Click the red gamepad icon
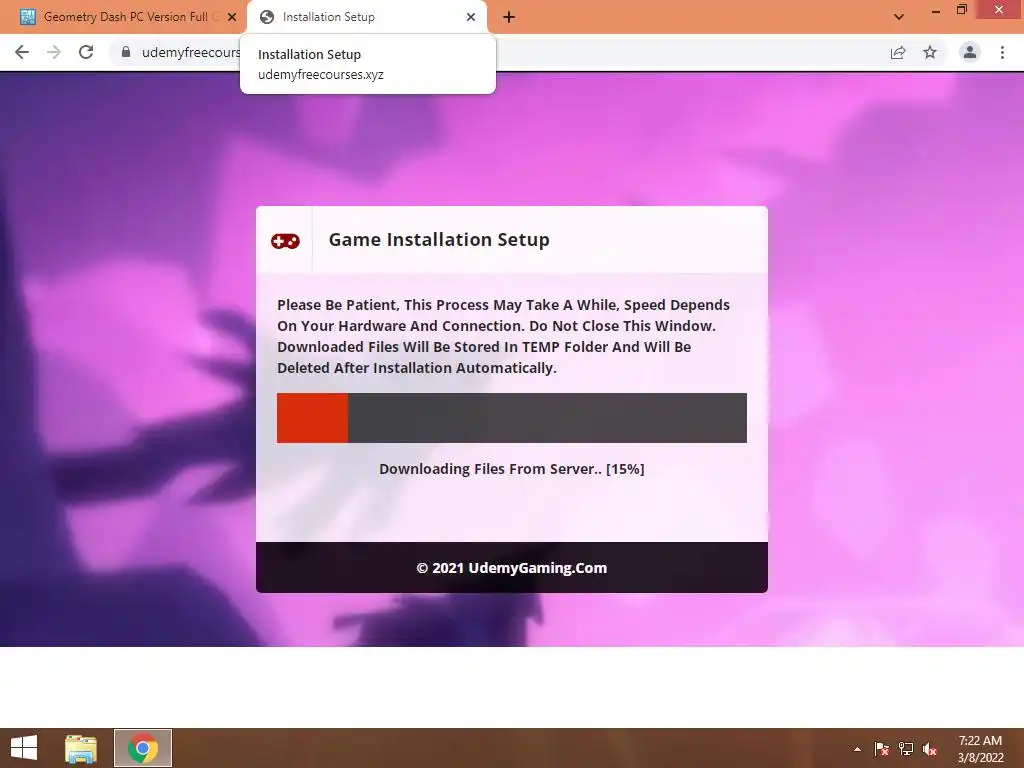Viewport: 1024px width, 768px height. click(285, 241)
